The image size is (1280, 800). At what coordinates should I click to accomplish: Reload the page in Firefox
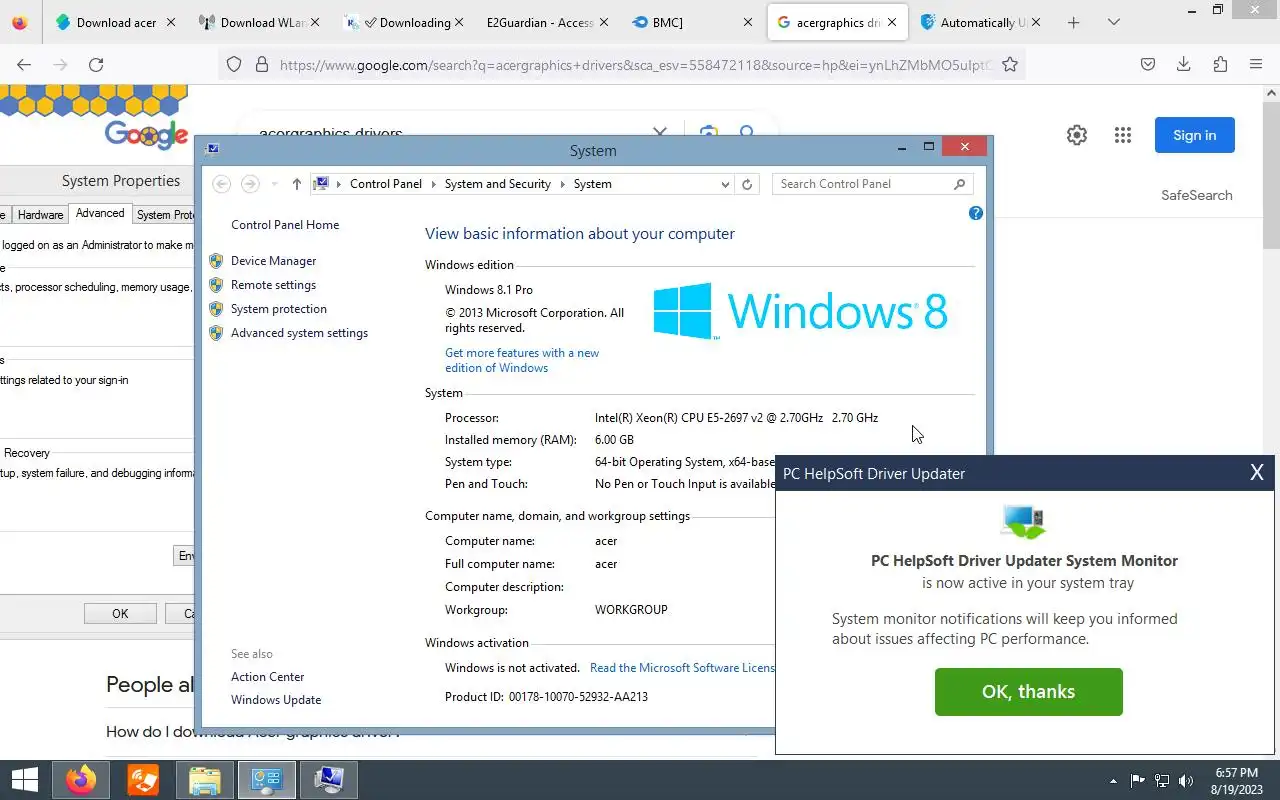96,64
